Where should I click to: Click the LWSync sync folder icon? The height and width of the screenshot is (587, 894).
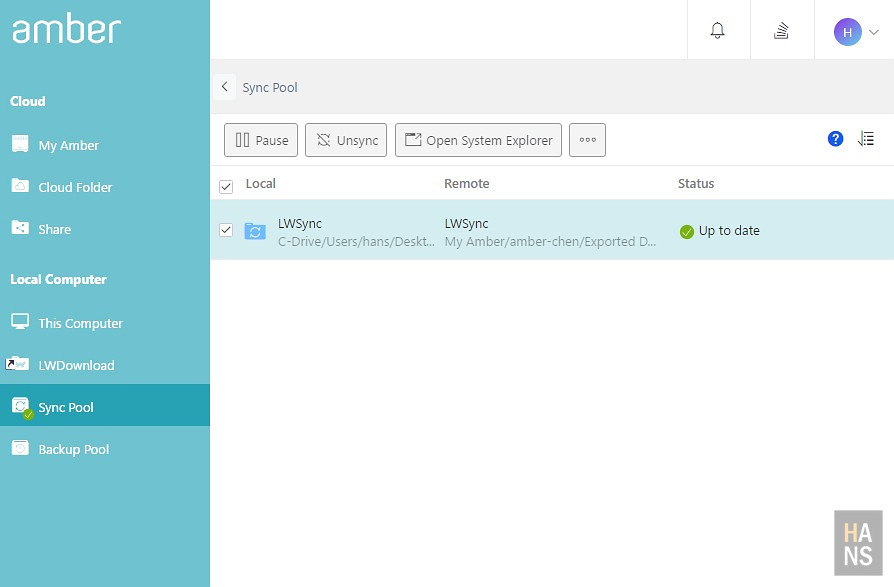coord(255,231)
